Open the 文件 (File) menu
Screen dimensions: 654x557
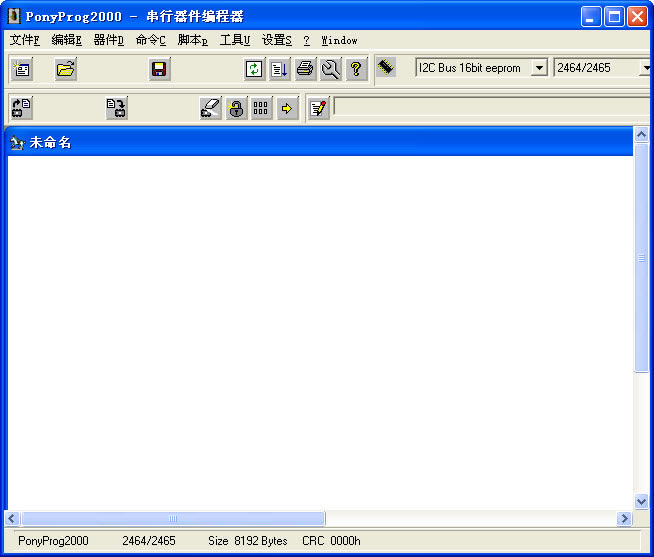pyautogui.click(x=24, y=41)
